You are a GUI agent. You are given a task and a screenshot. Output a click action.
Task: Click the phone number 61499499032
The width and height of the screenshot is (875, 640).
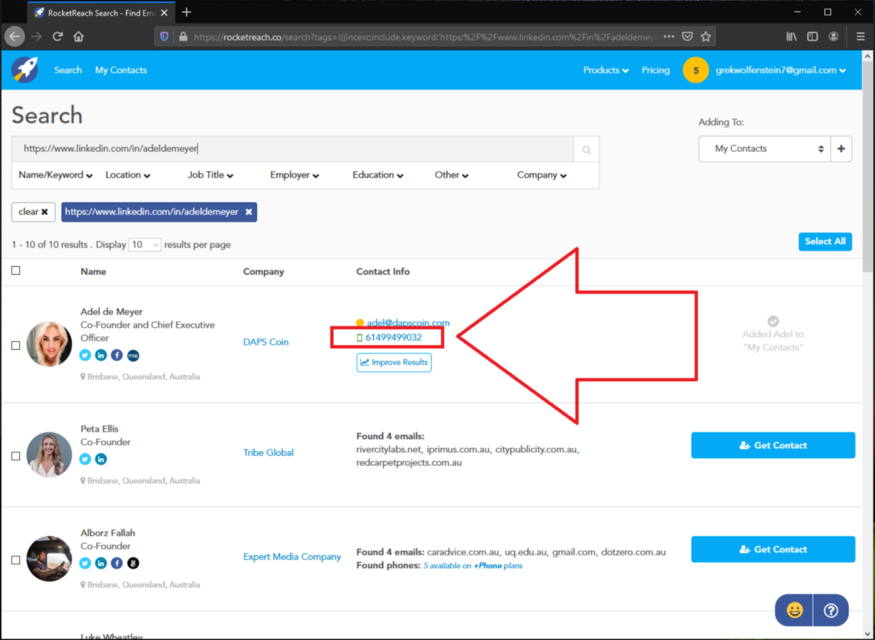tap(393, 338)
